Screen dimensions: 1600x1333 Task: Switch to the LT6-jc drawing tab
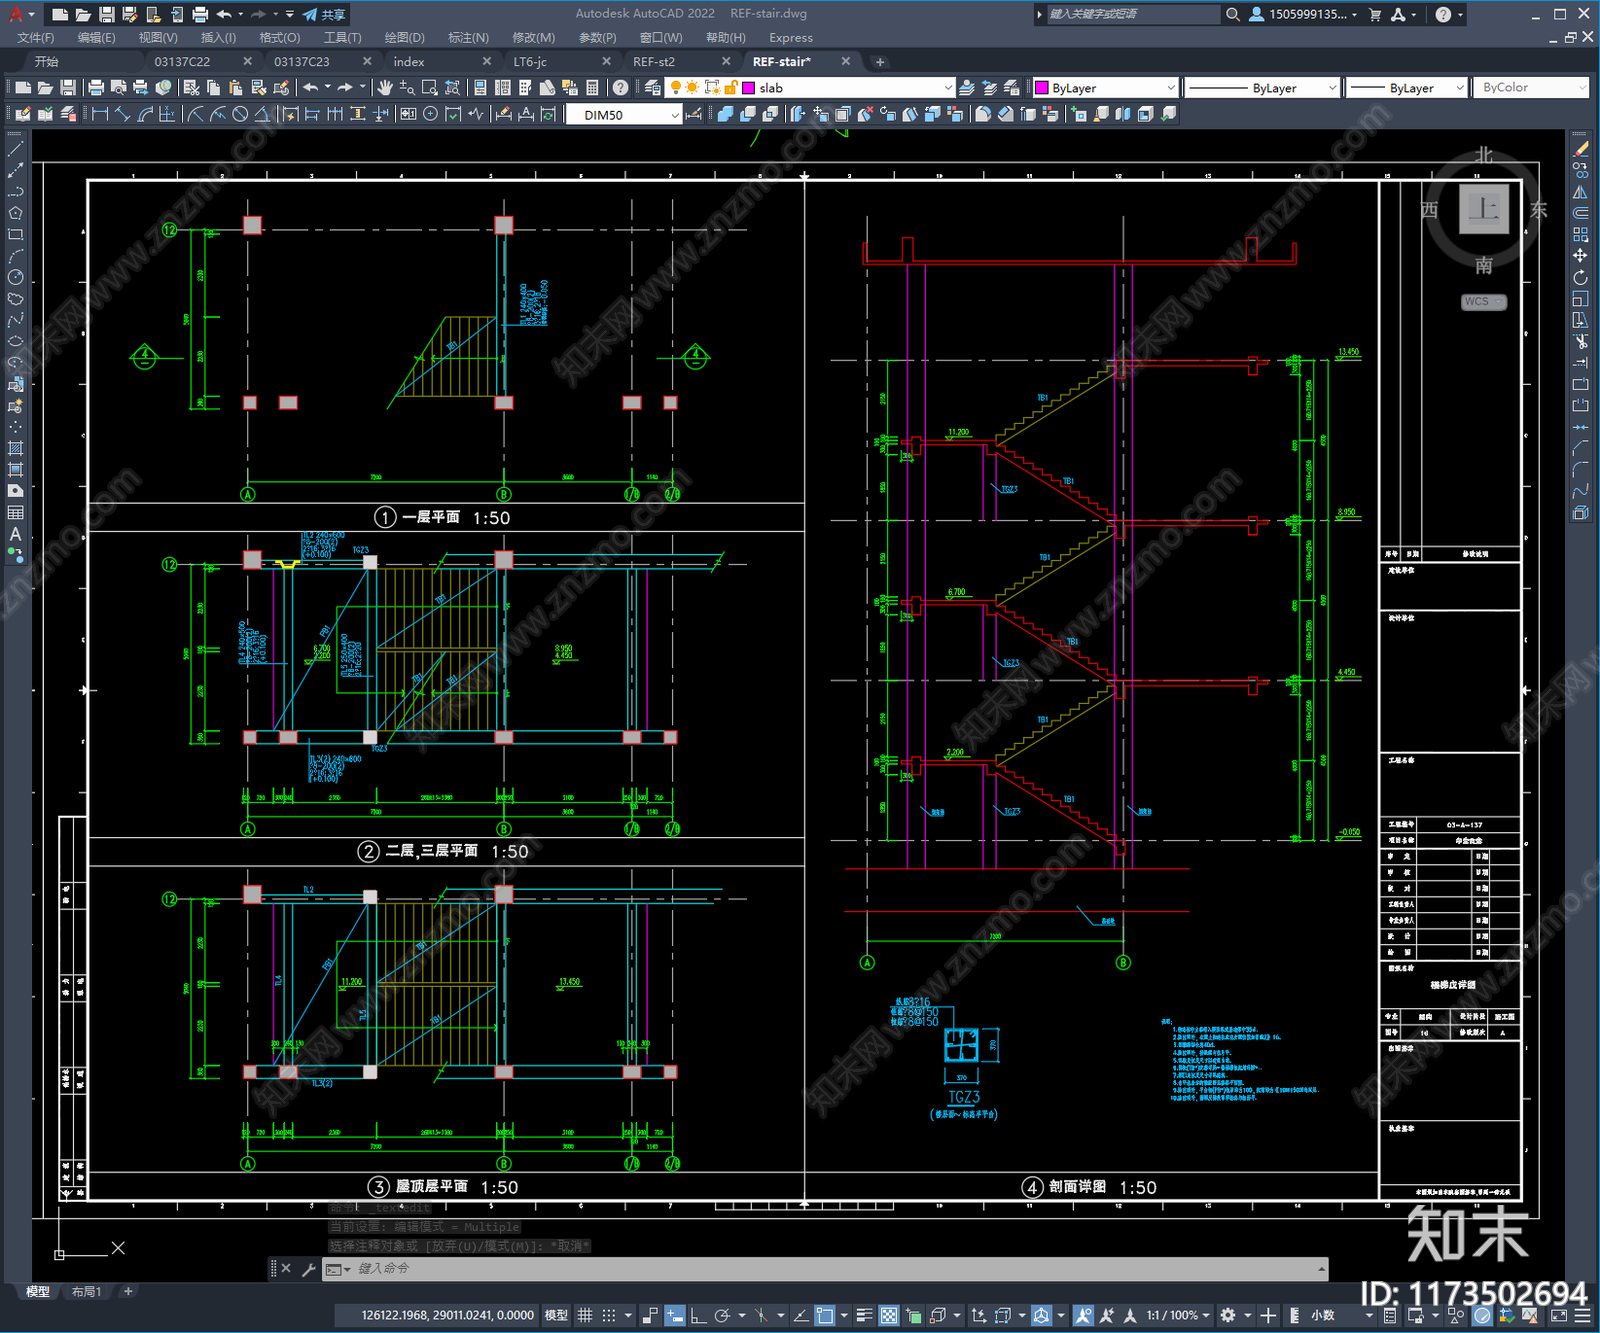[x=530, y=62]
